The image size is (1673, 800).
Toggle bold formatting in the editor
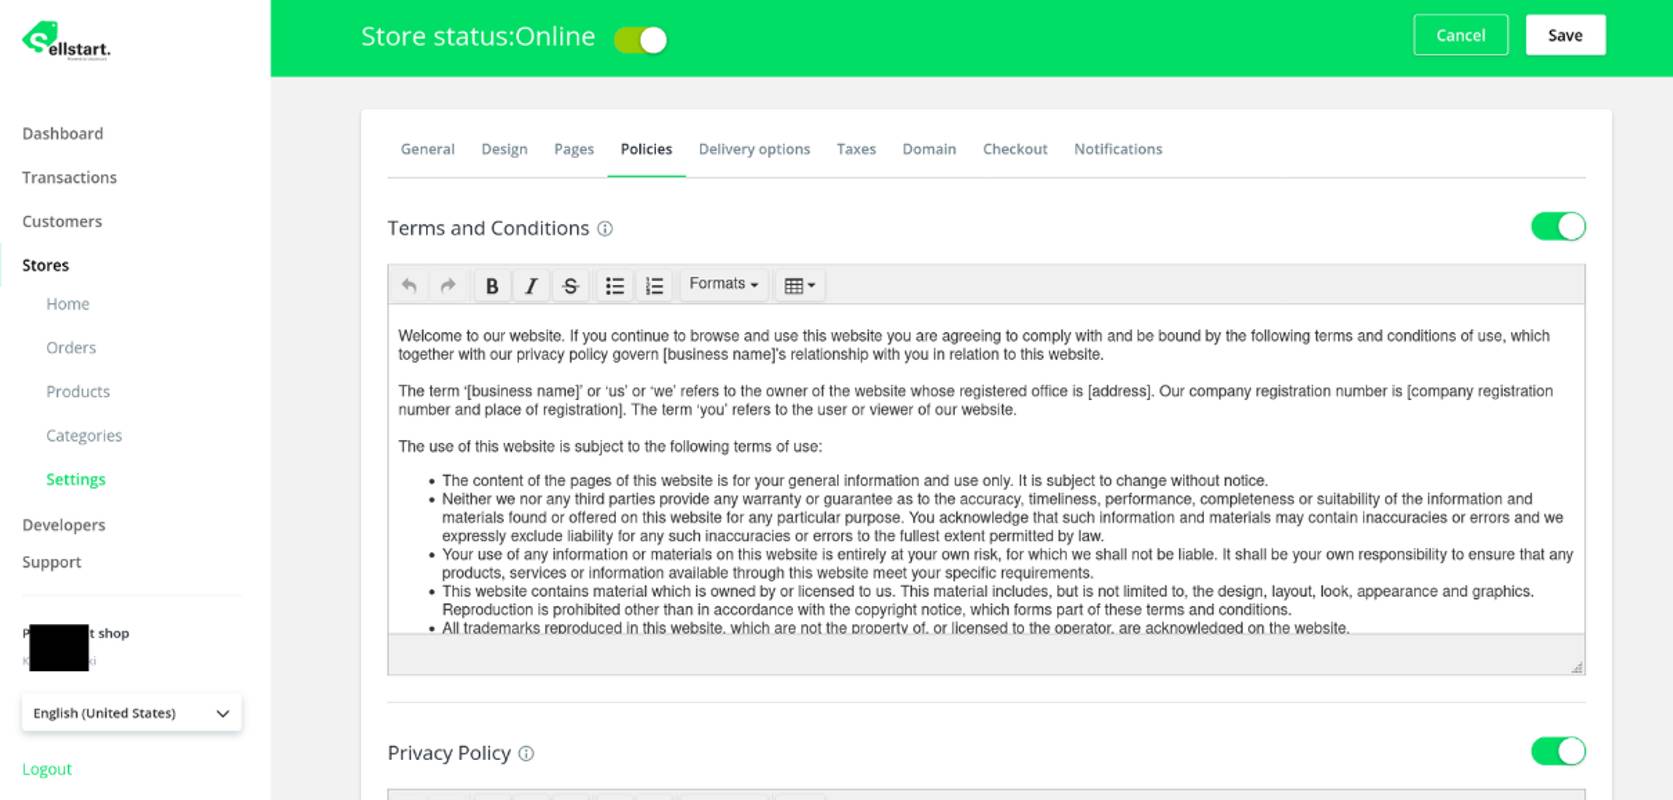(x=492, y=286)
